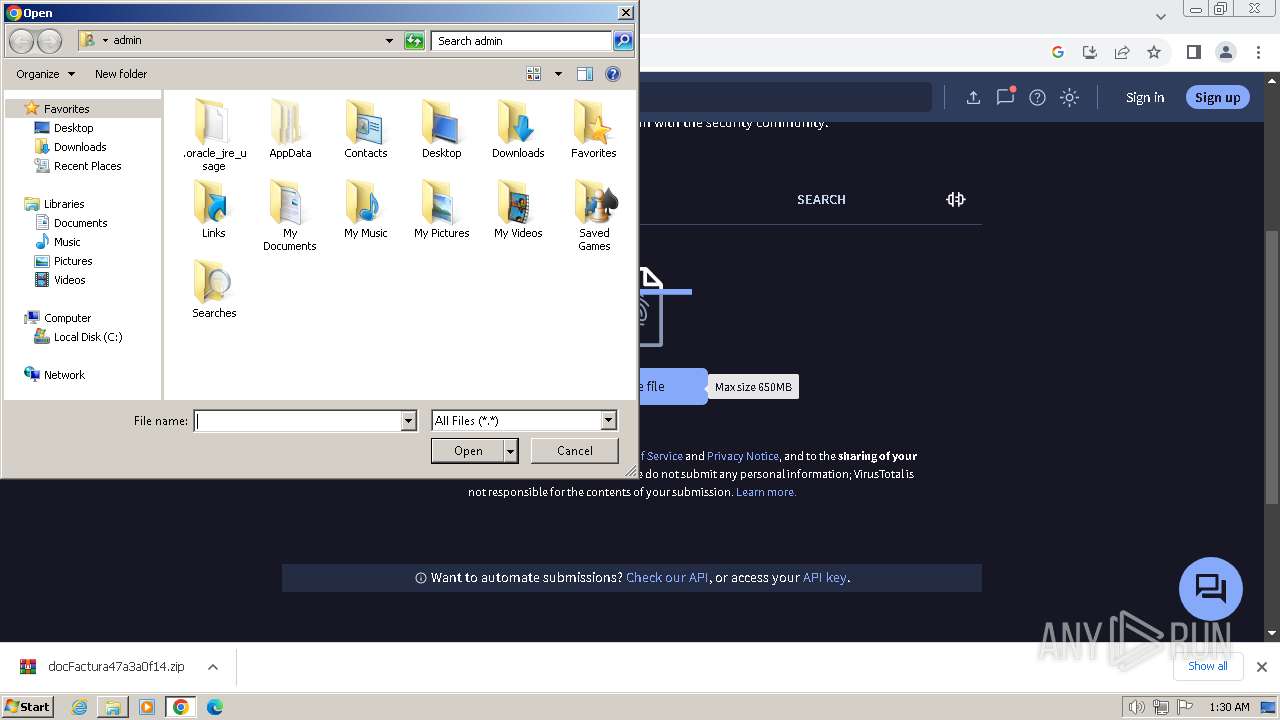The width and height of the screenshot is (1280, 720).
Task: Select the Favorites folder in file list
Action: (594, 130)
